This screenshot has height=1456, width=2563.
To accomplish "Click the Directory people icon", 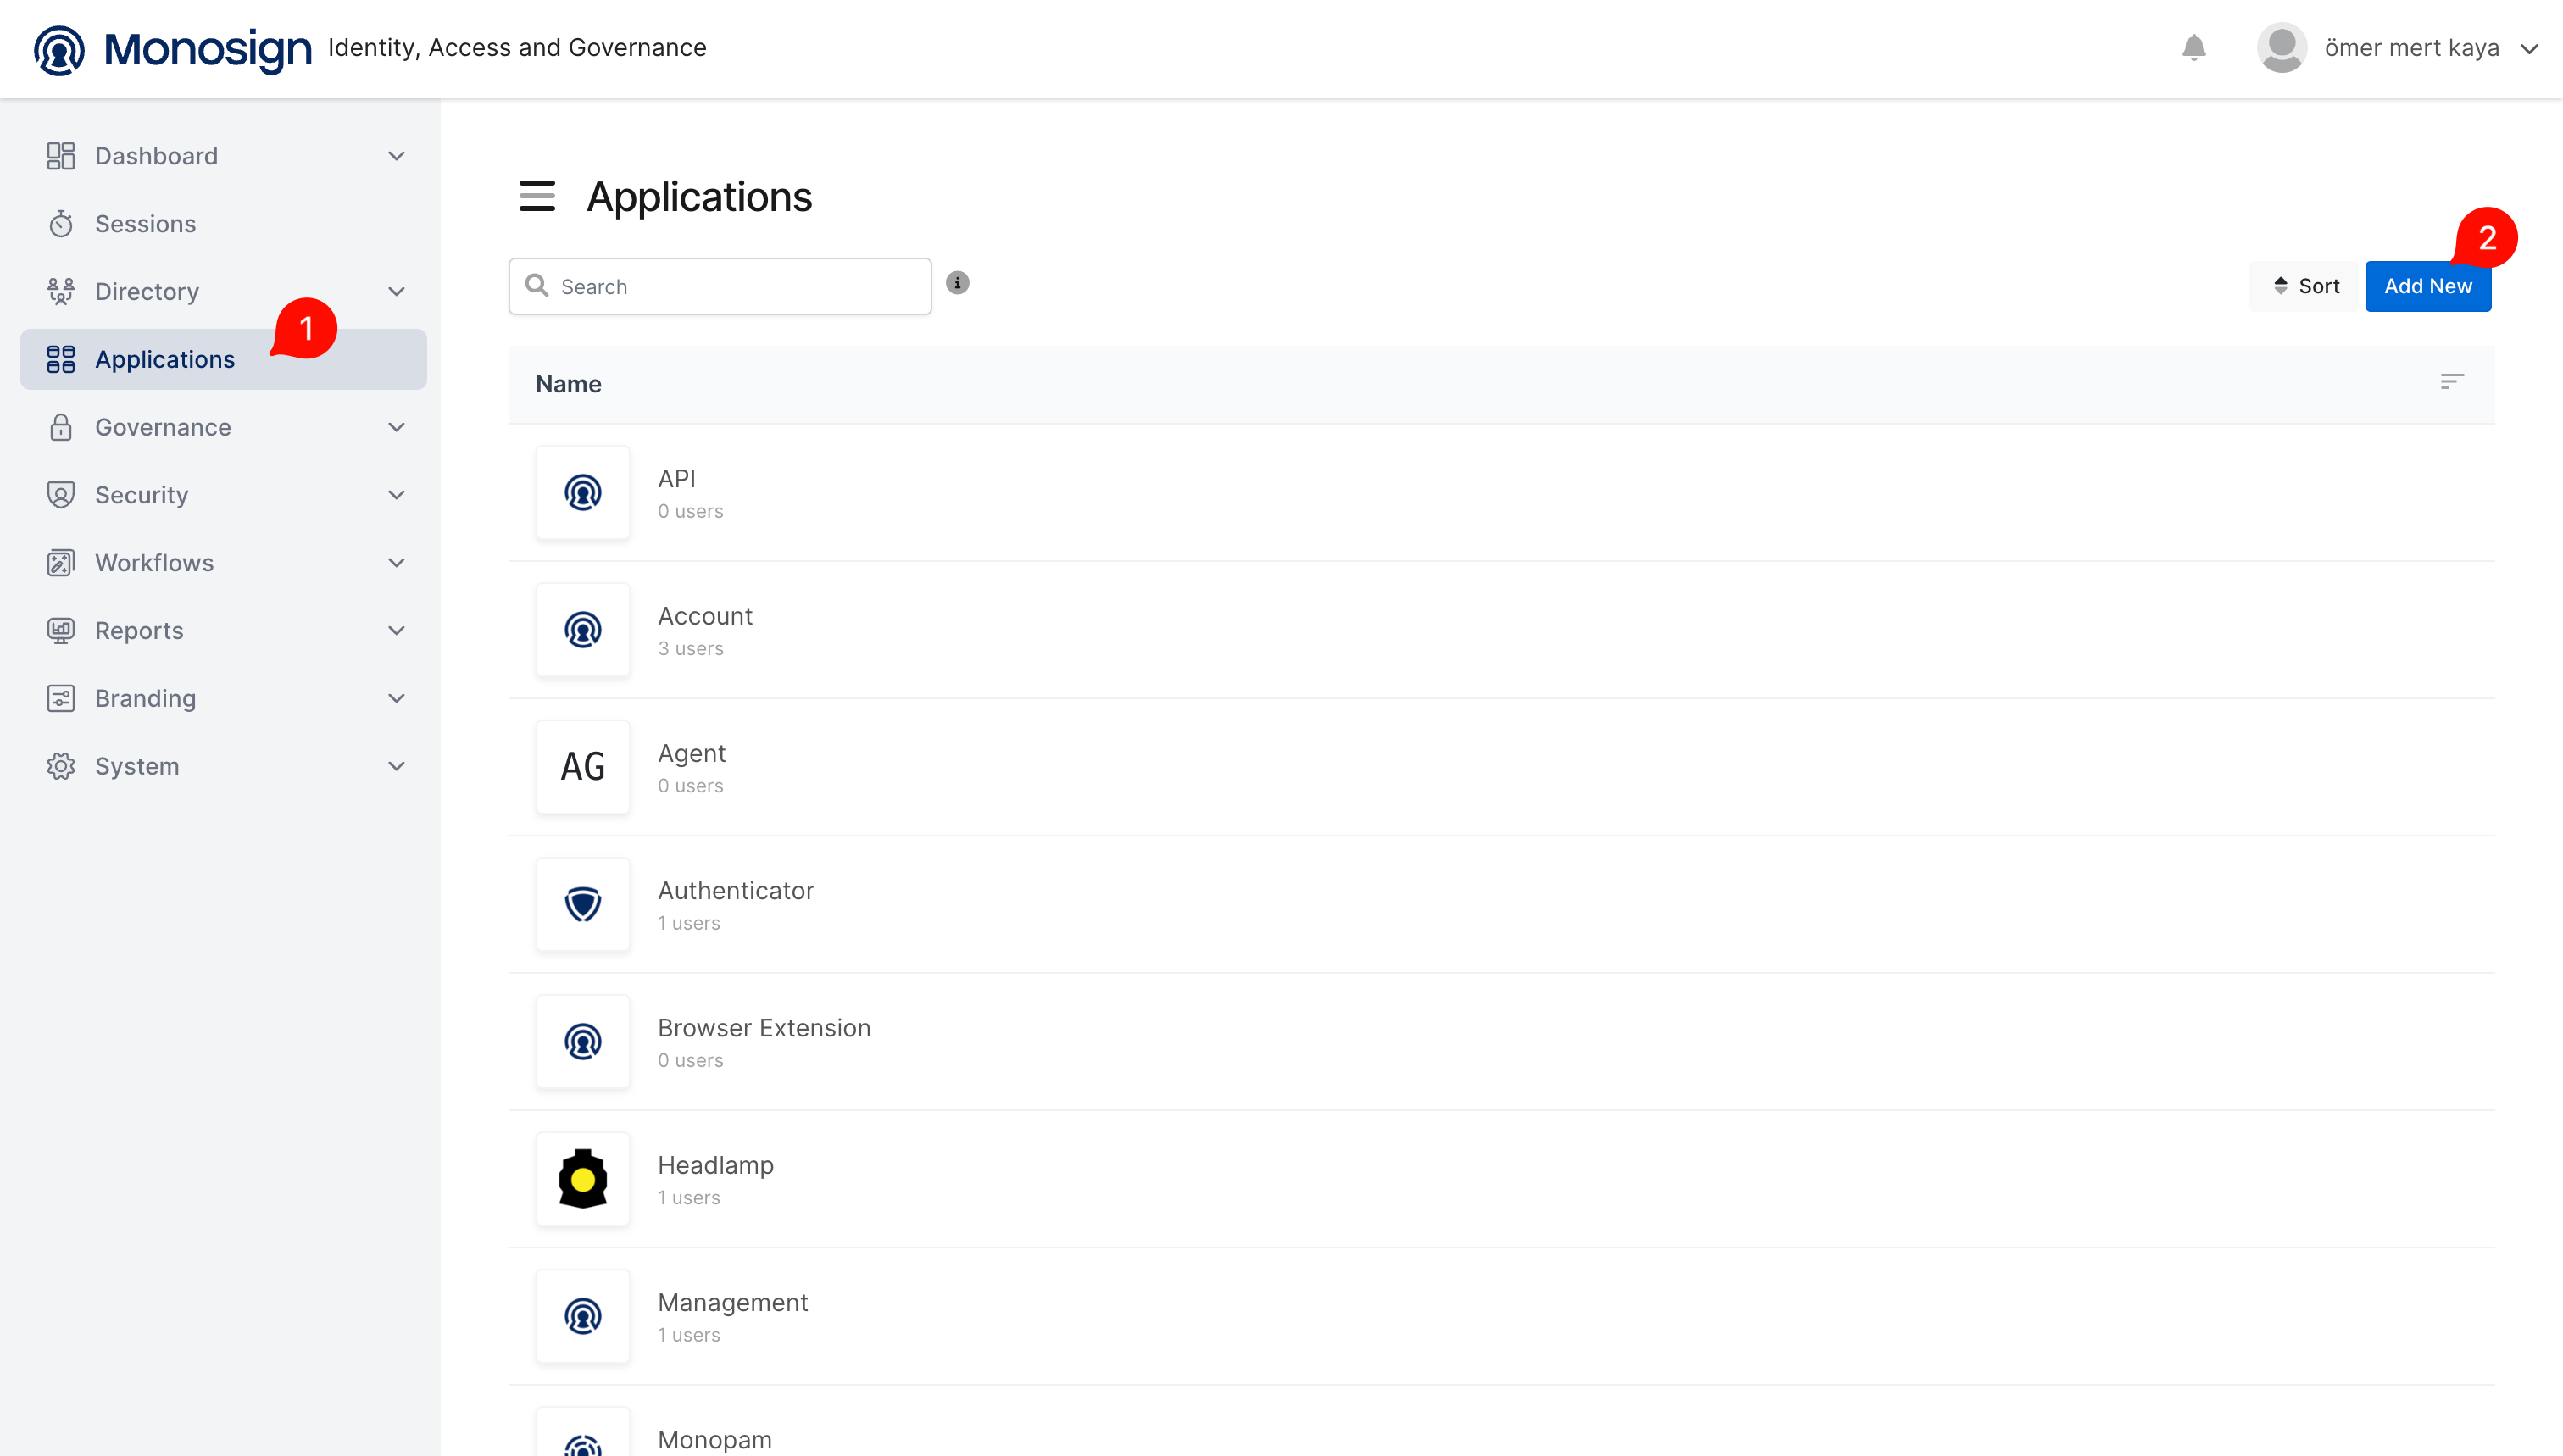I will tap(61, 292).
